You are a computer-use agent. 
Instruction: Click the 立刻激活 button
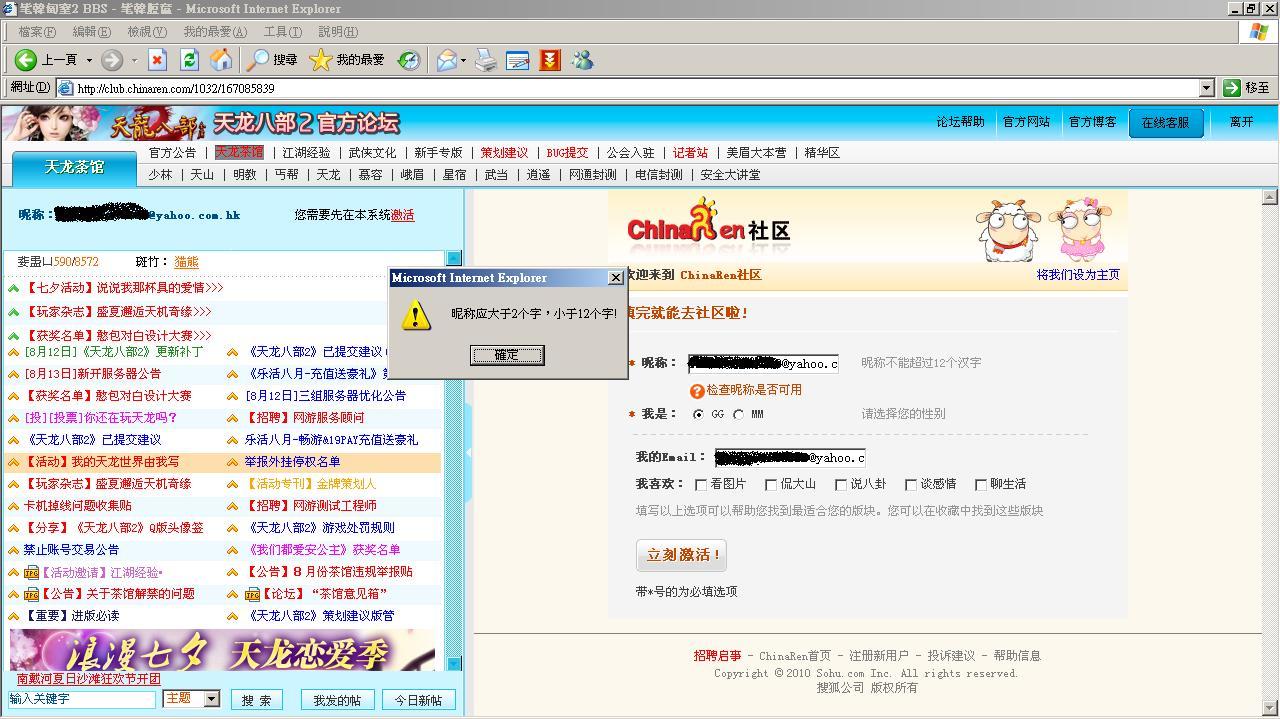[x=681, y=555]
